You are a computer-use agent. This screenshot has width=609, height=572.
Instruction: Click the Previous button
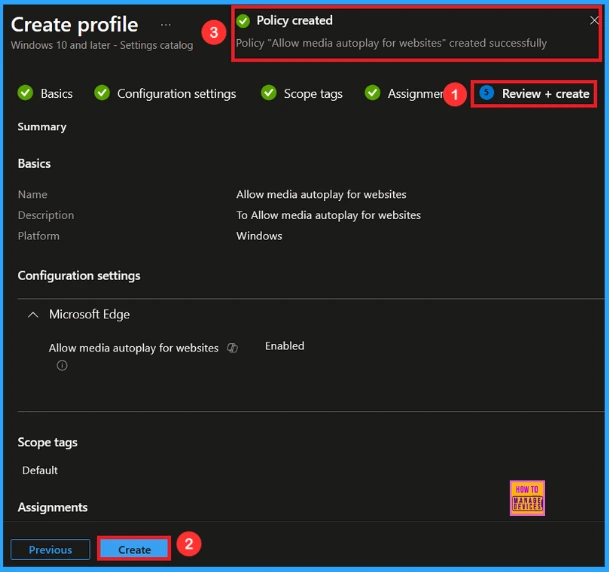pyautogui.click(x=50, y=549)
